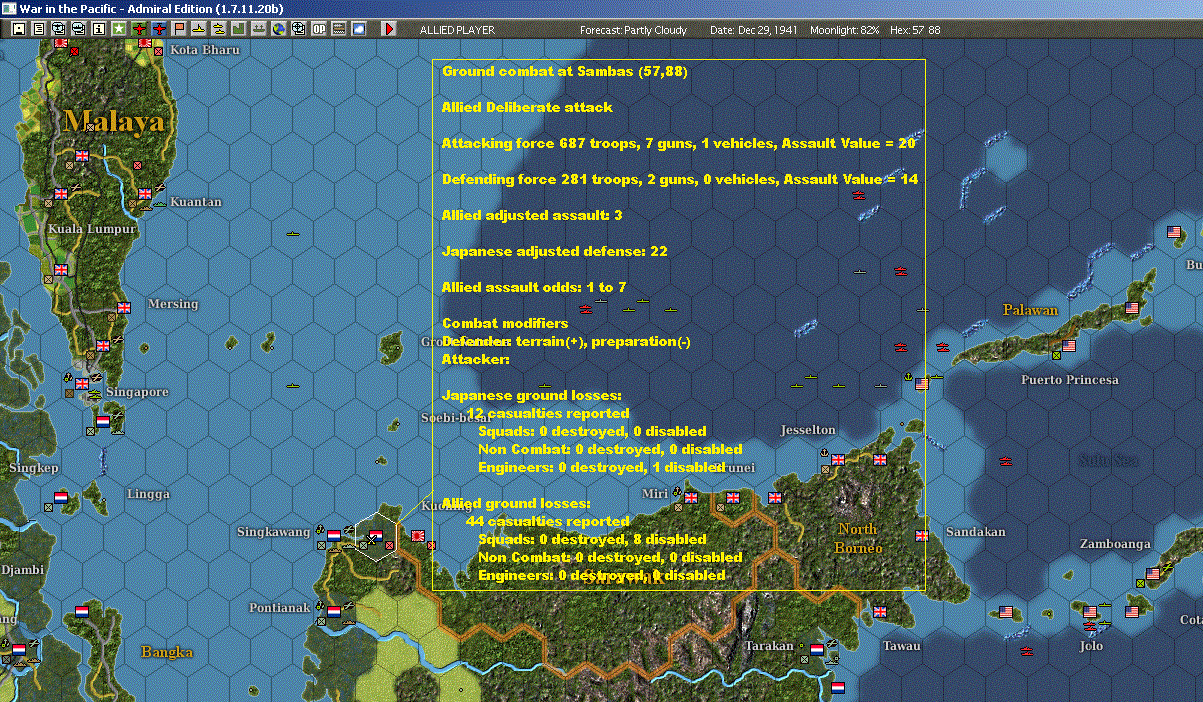Click the green ship on grey icon
This screenshot has width=1203, height=702.
coord(258,30)
